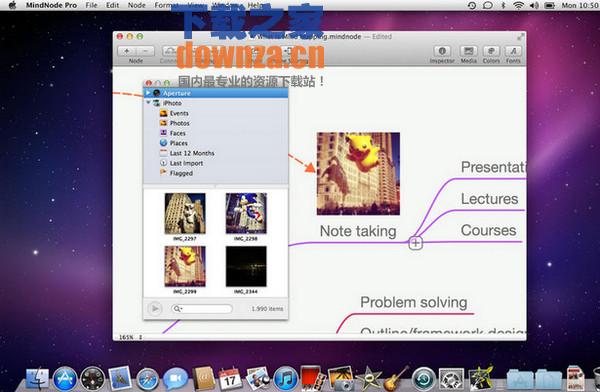
Task: Select thumbnail IMG_2298
Action: [246, 213]
